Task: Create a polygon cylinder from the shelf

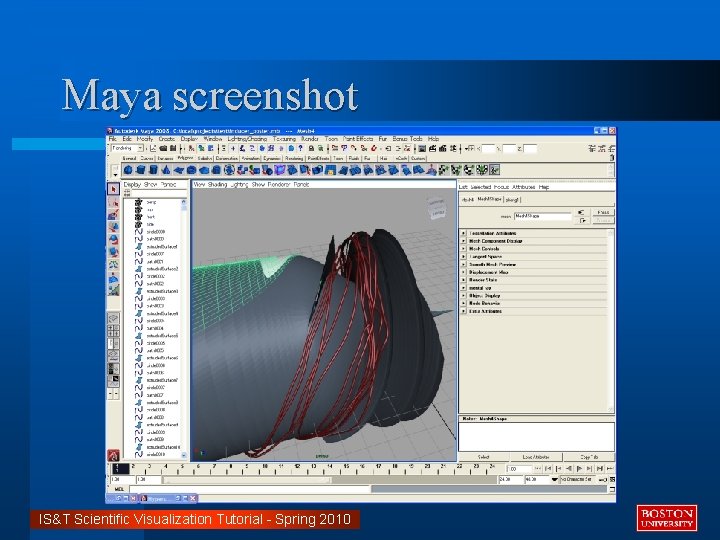Action: point(153,170)
